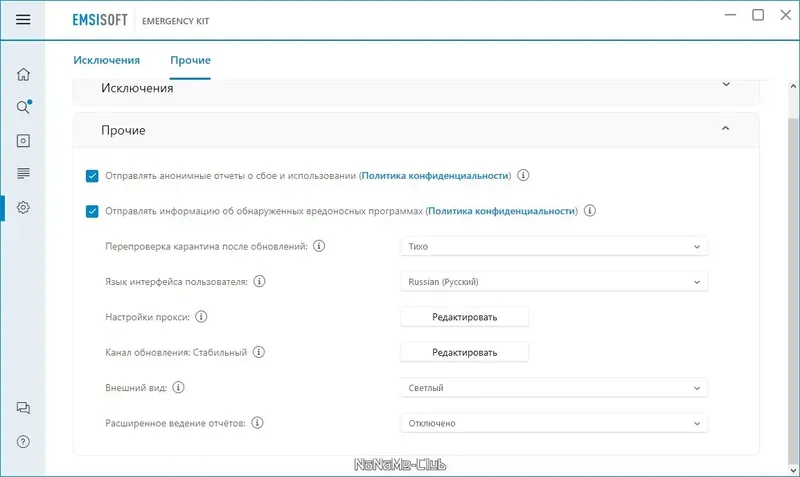This screenshot has width=800, height=477.
Task: Switch to the Исключения tab
Action: click(x=106, y=61)
